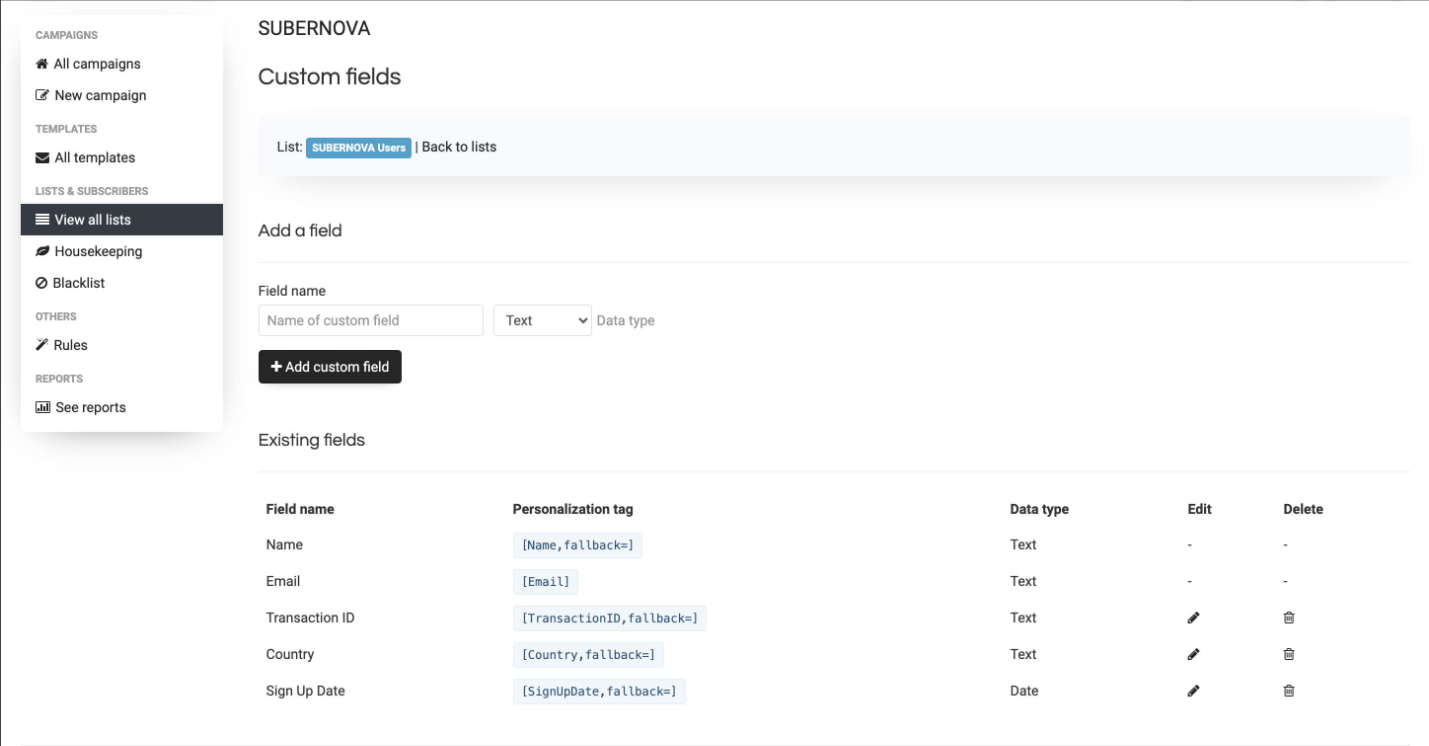Select View all lists menu item
This screenshot has height=746, width=1429.
92,220
